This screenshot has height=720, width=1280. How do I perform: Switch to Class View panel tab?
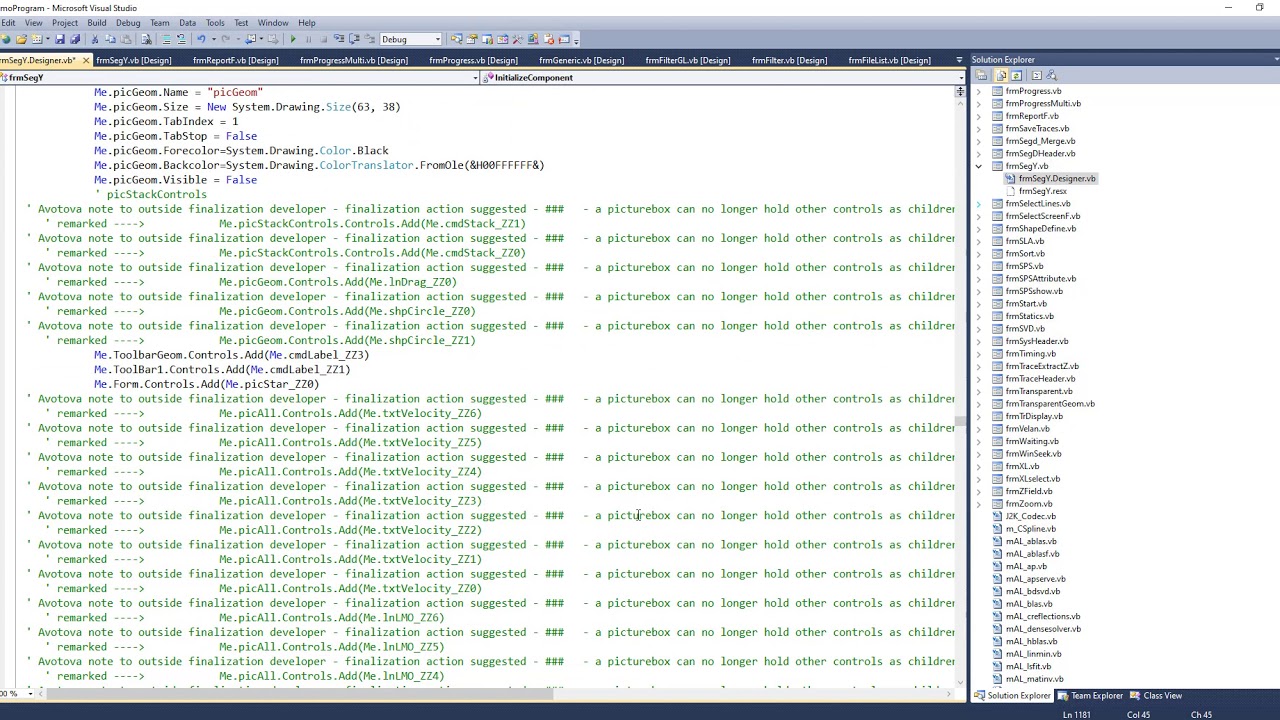pyautogui.click(x=1155, y=696)
